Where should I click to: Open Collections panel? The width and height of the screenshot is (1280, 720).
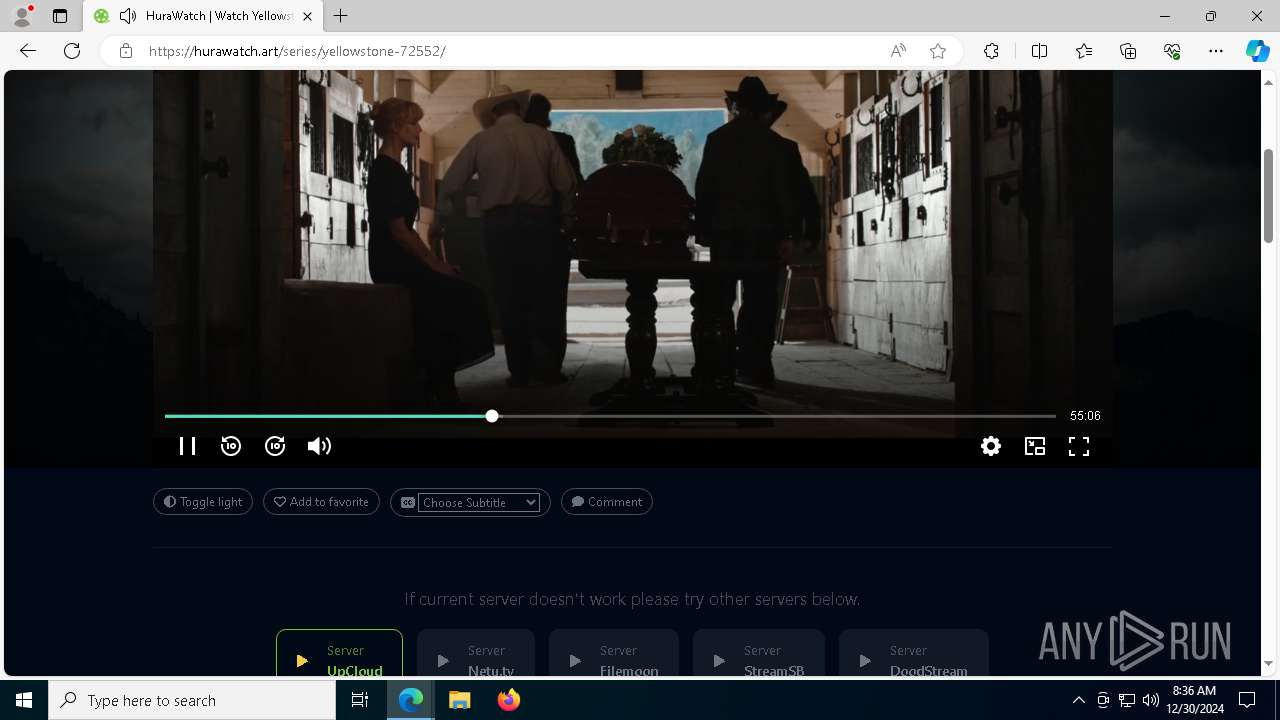tap(1128, 51)
